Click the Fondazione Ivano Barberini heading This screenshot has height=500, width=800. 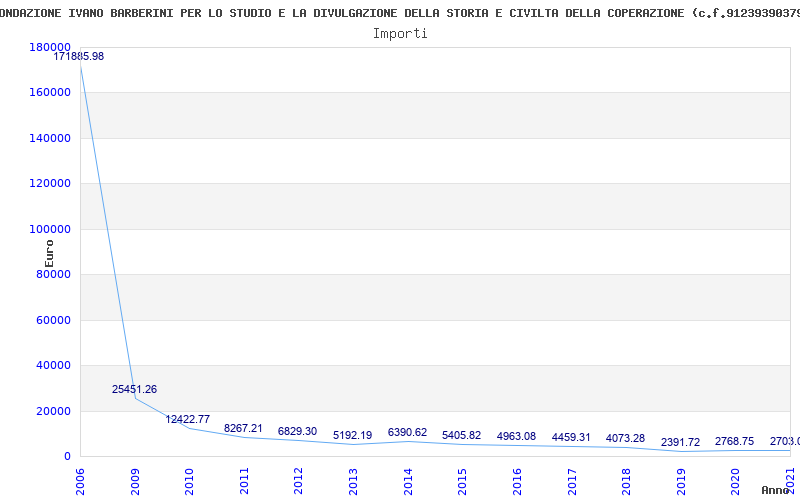(x=400, y=13)
